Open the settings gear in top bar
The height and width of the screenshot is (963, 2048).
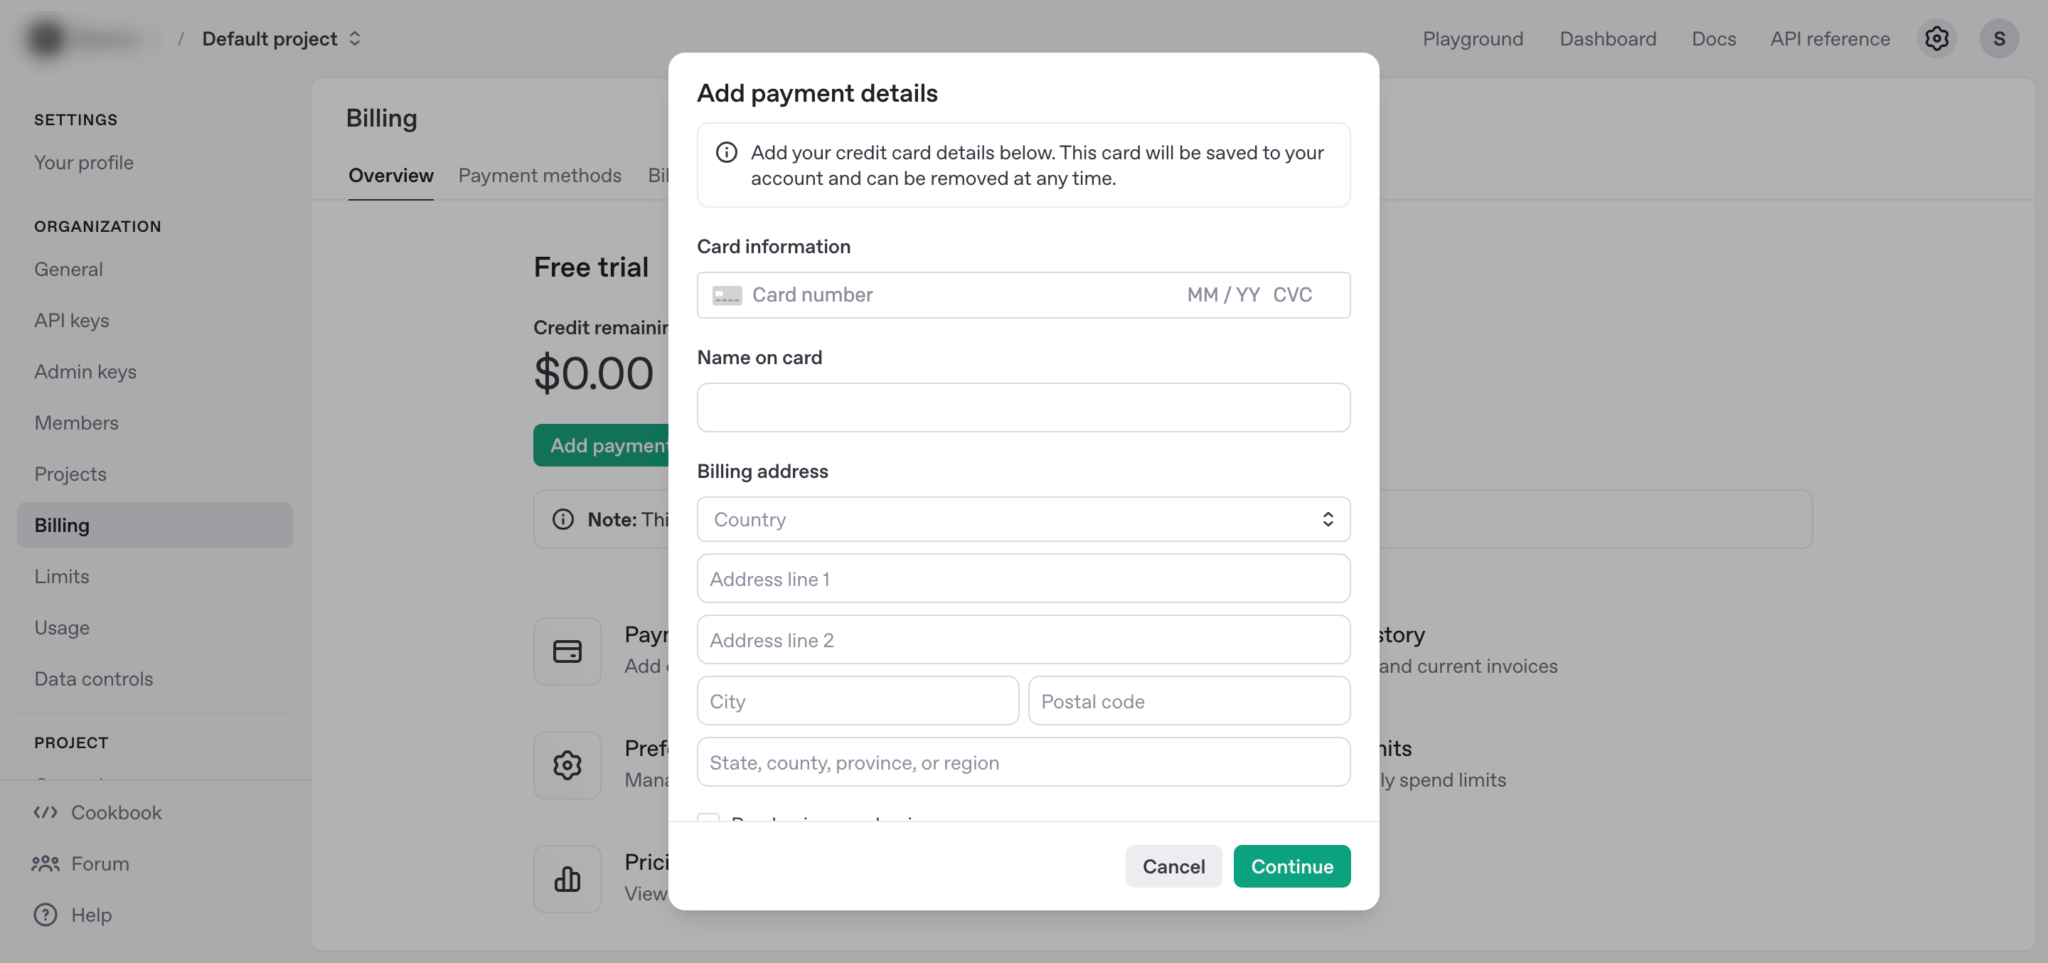(x=1936, y=39)
